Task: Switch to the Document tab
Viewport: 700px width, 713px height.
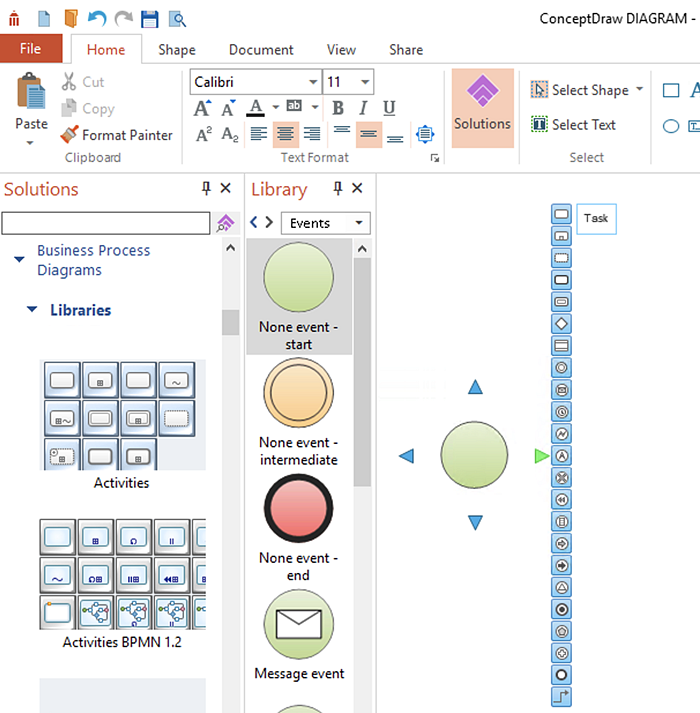Action: point(261,50)
